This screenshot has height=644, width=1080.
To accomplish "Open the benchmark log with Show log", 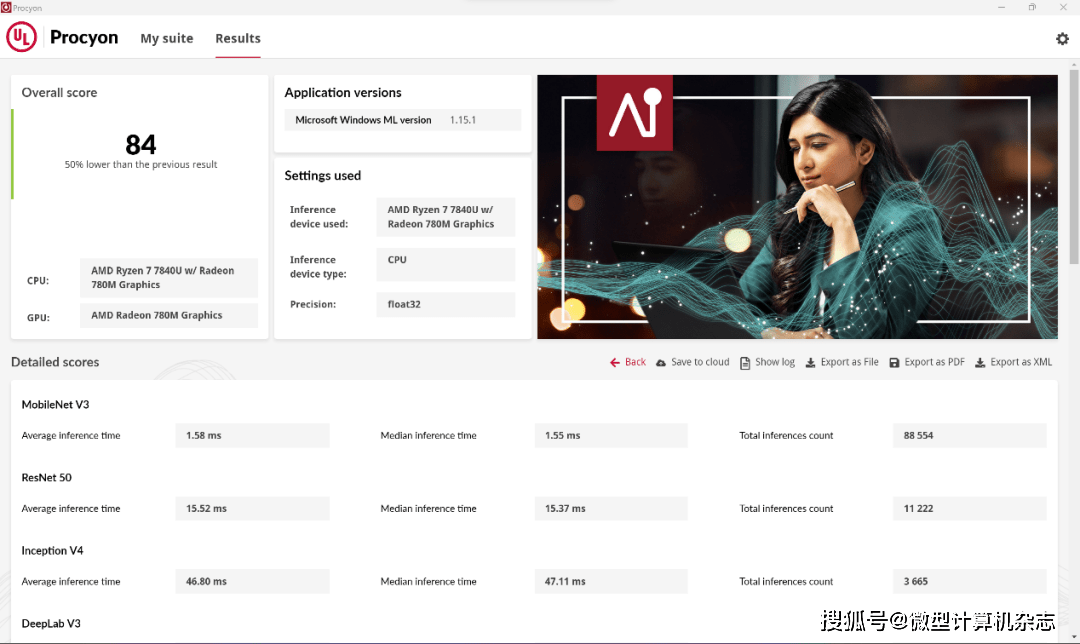I will [x=767, y=362].
